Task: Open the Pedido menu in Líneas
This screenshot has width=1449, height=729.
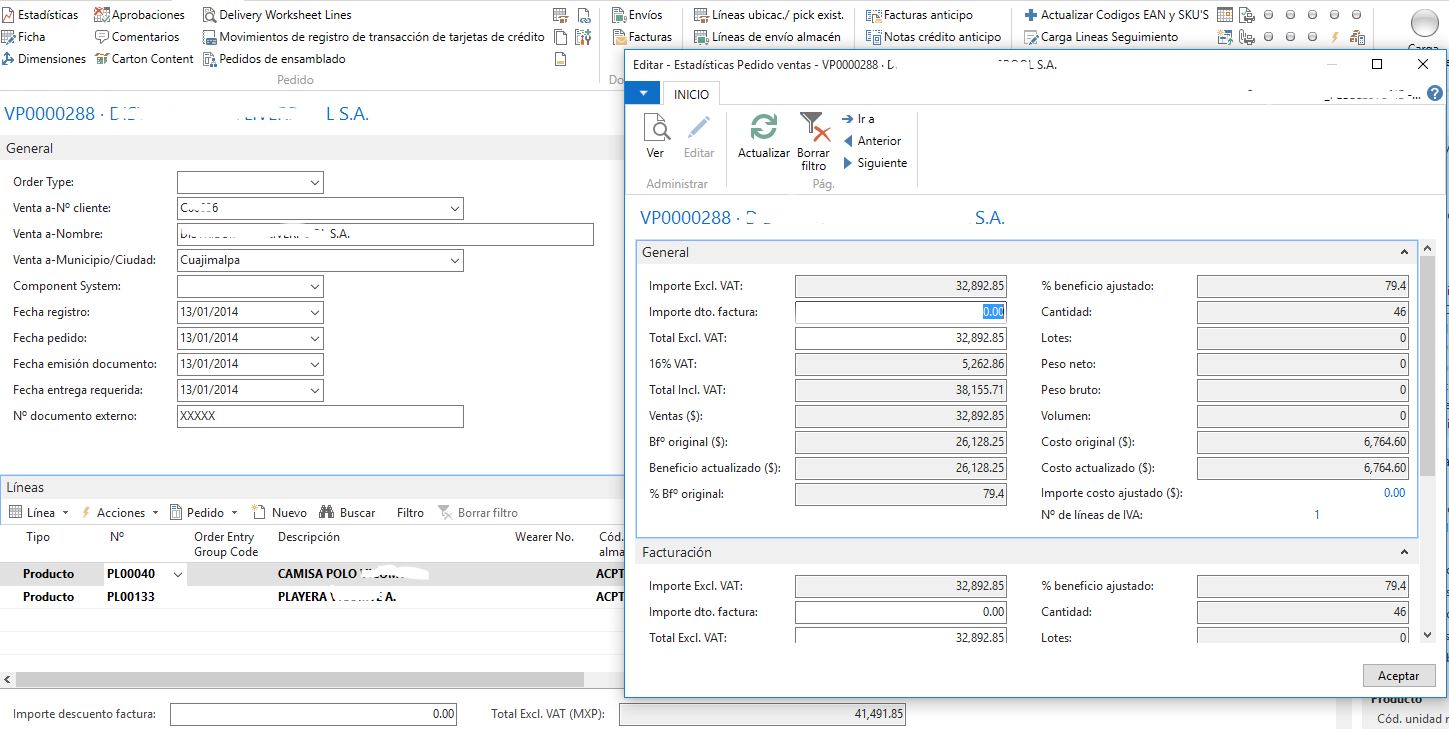Action: [x=204, y=511]
